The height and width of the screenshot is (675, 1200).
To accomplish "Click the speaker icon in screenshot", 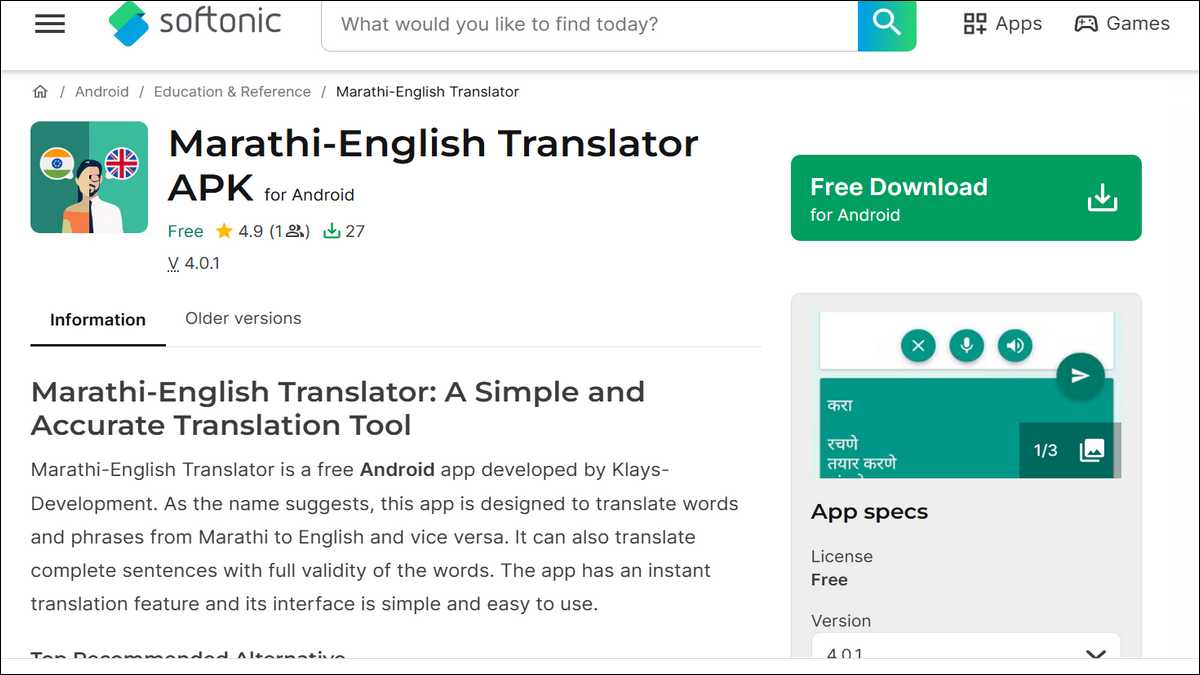I will click(x=1015, y=346).
